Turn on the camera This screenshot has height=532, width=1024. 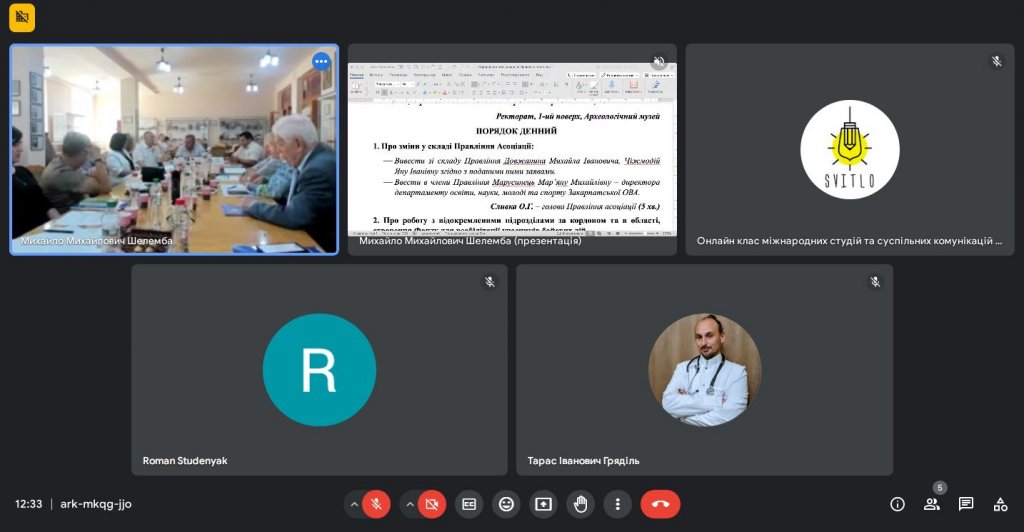click(432, 504)
